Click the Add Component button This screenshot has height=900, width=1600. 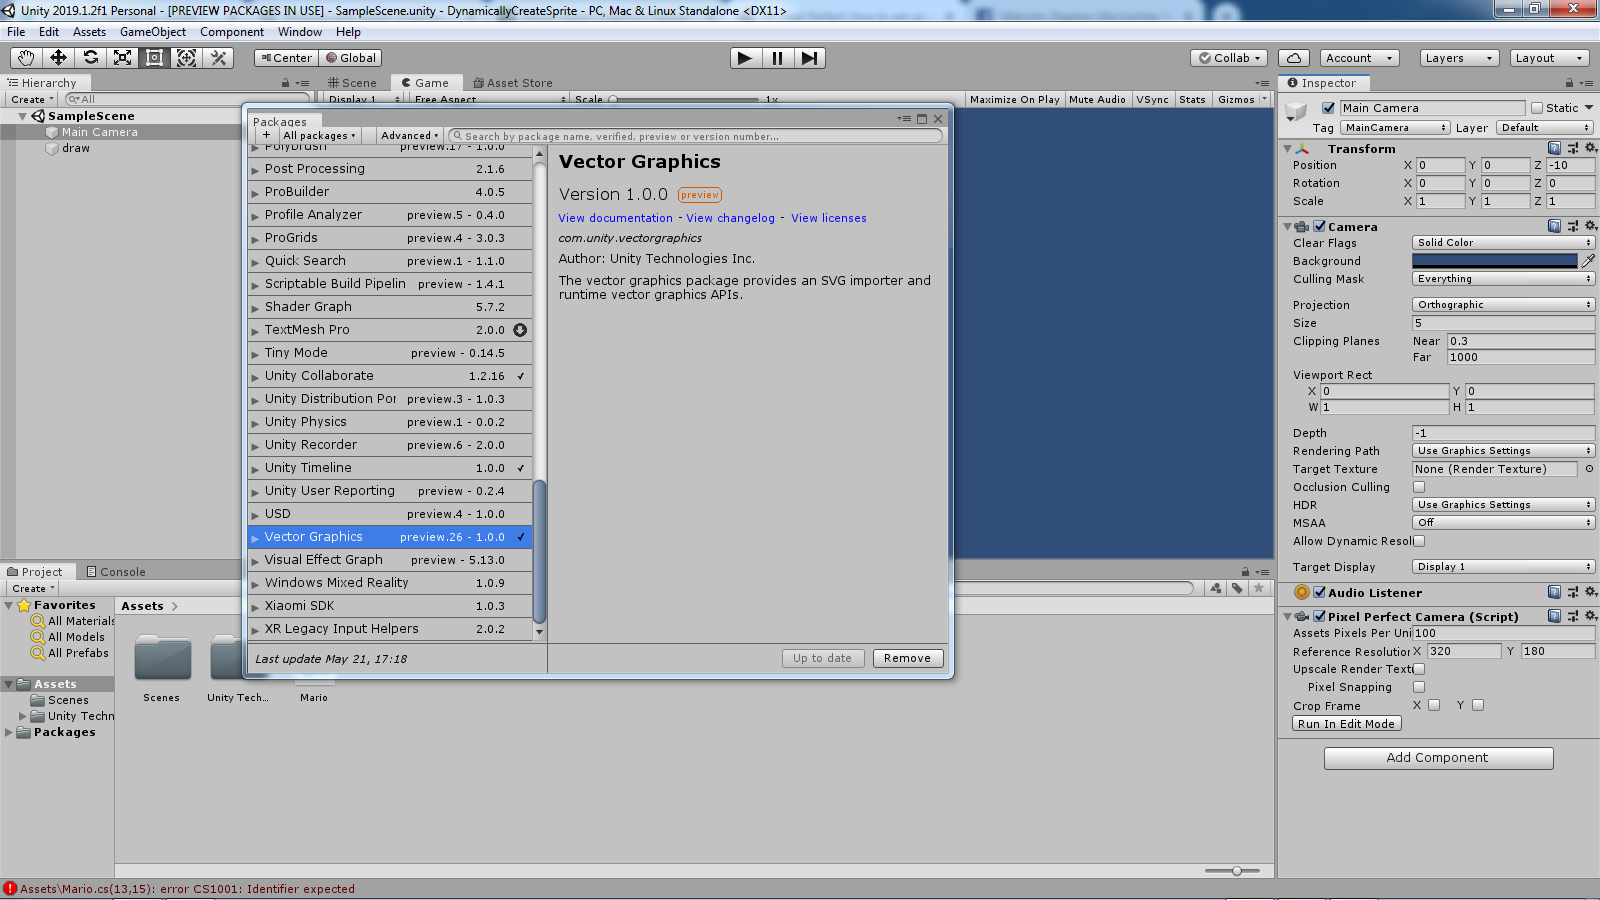tap(1438, 757)
